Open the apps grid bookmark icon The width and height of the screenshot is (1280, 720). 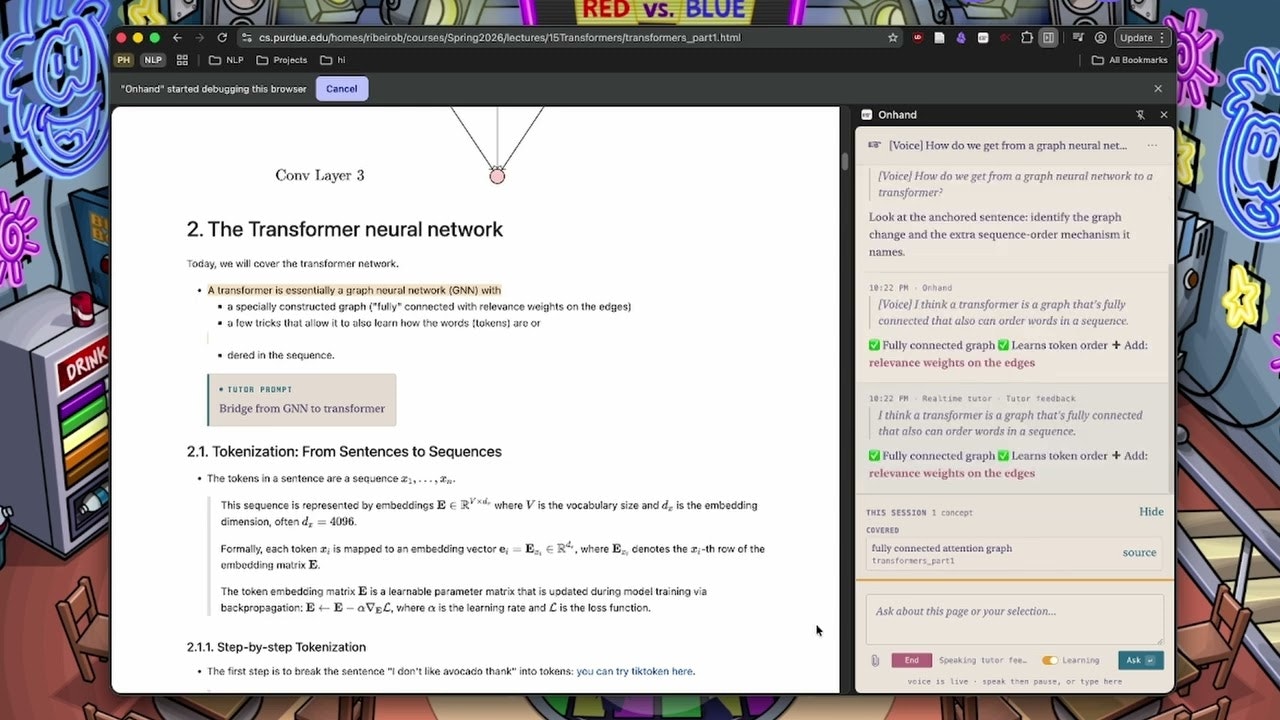click(x=182, y=60)
